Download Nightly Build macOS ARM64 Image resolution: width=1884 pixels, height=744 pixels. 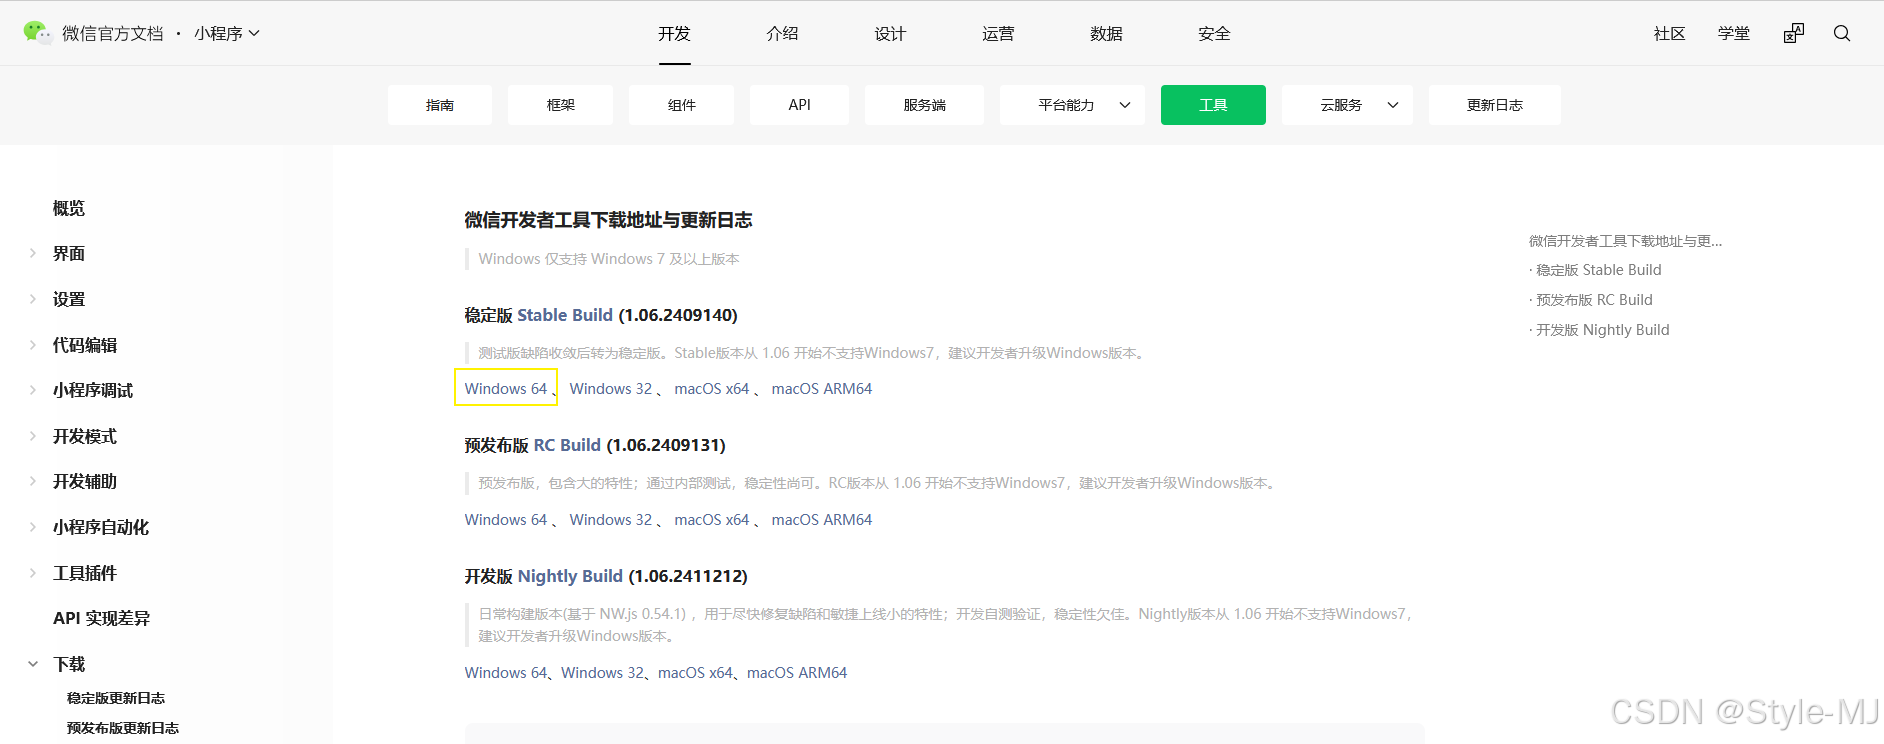797,672
